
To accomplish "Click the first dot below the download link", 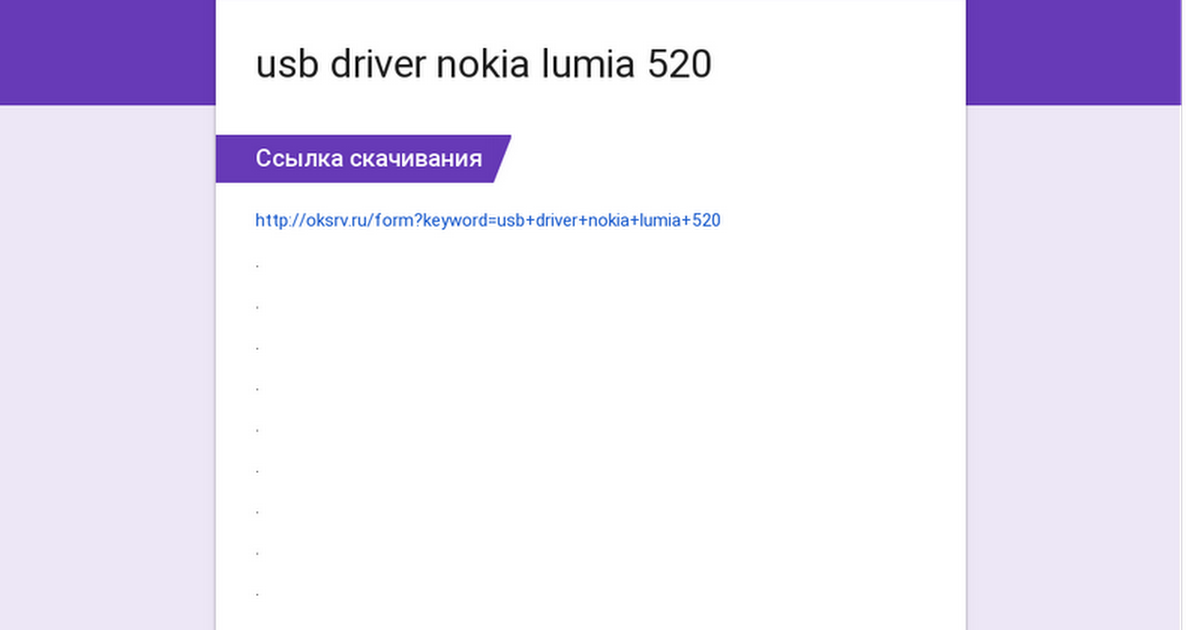I will click(258, 267).
